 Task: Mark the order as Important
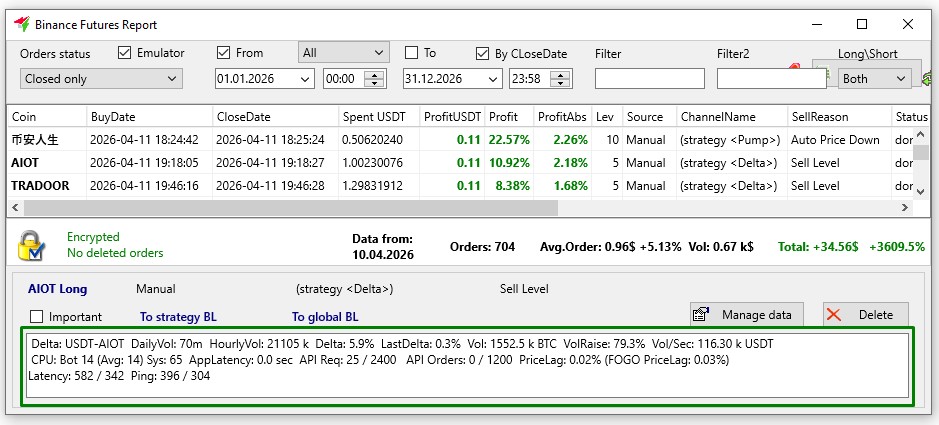36,317
